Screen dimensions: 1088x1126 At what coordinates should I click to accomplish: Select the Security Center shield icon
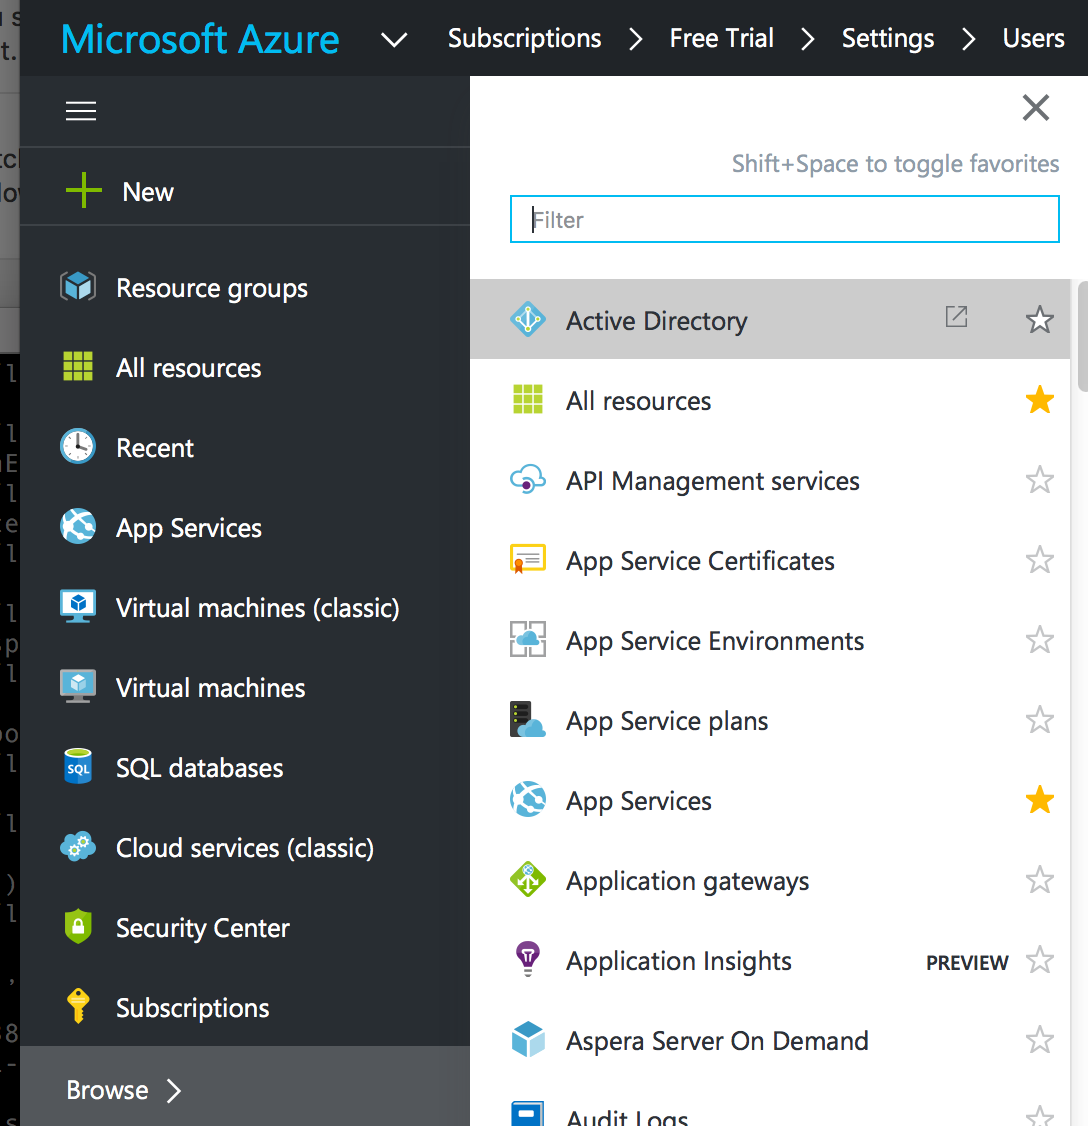pyautogui.click(x=78, y=927)
